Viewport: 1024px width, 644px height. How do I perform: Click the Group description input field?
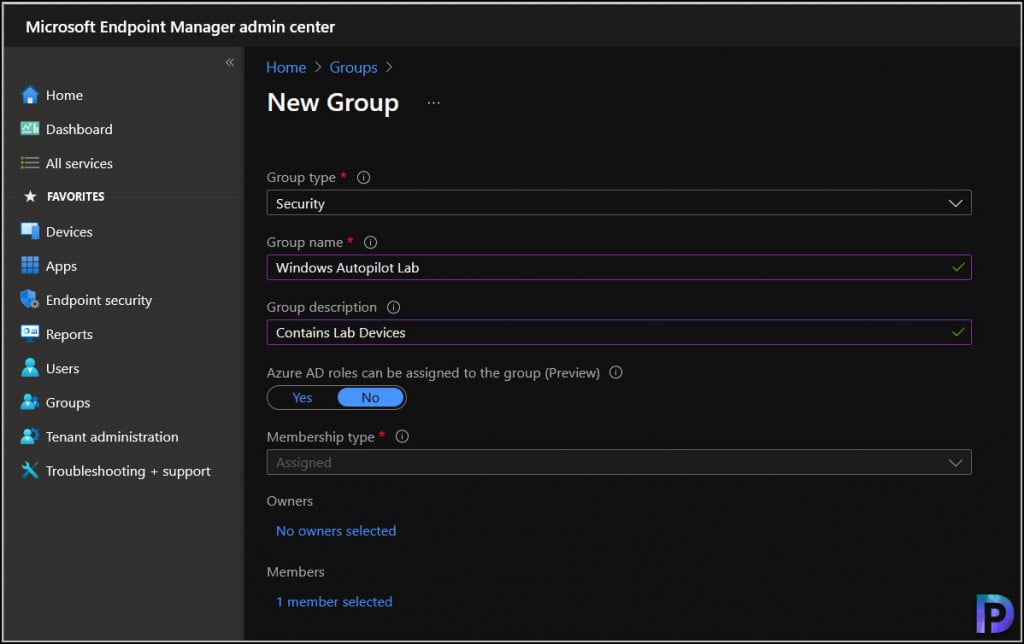pyautogui.click(x=618, y=332)
